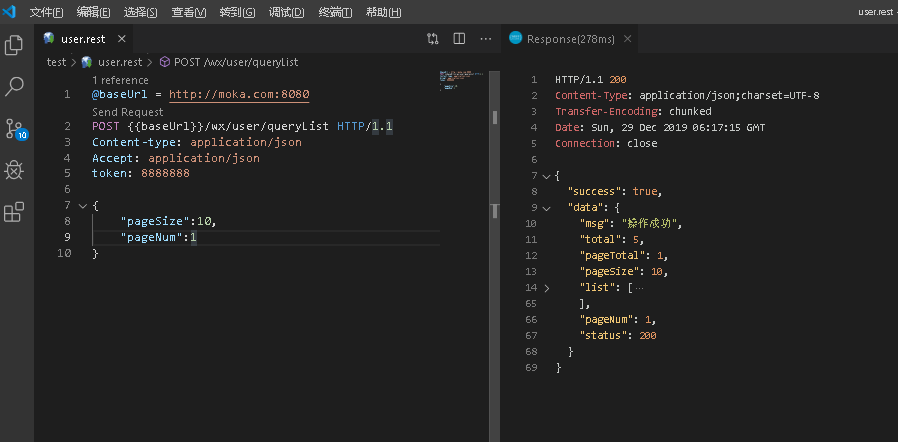Open the 转到(G) menu
This screenshot has width=898, height=442.
237,12
